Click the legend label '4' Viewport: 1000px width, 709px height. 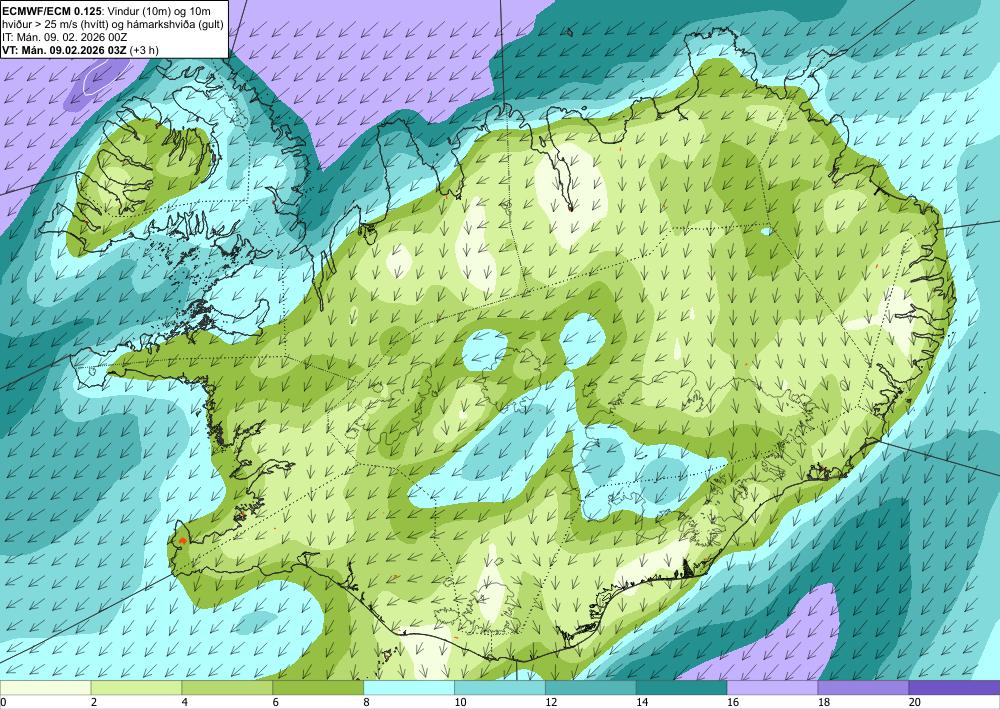pyautogui.click(x=185, y=702)
